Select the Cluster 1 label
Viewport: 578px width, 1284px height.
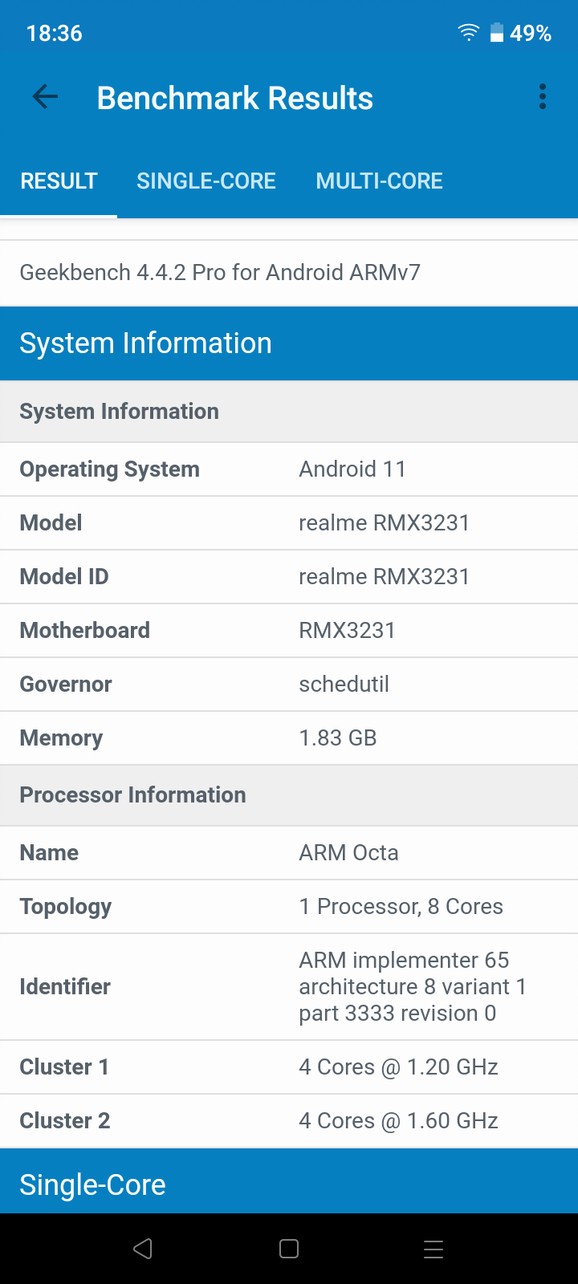click(64, 1067)
